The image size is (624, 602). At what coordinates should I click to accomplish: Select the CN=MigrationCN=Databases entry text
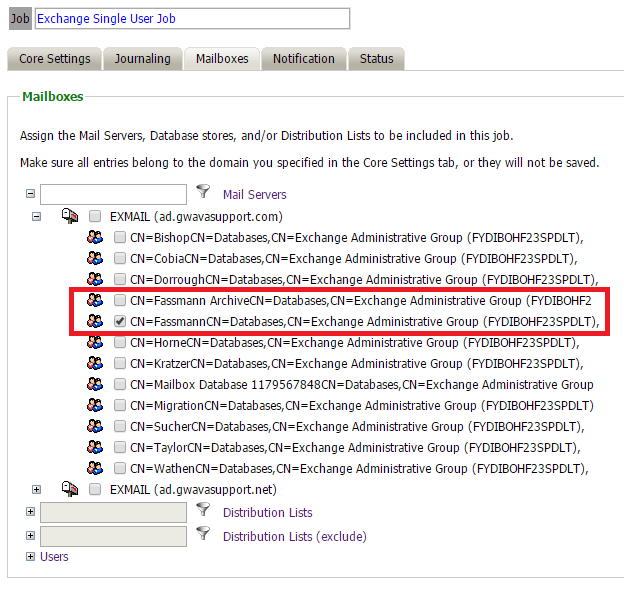pos(362,406)
